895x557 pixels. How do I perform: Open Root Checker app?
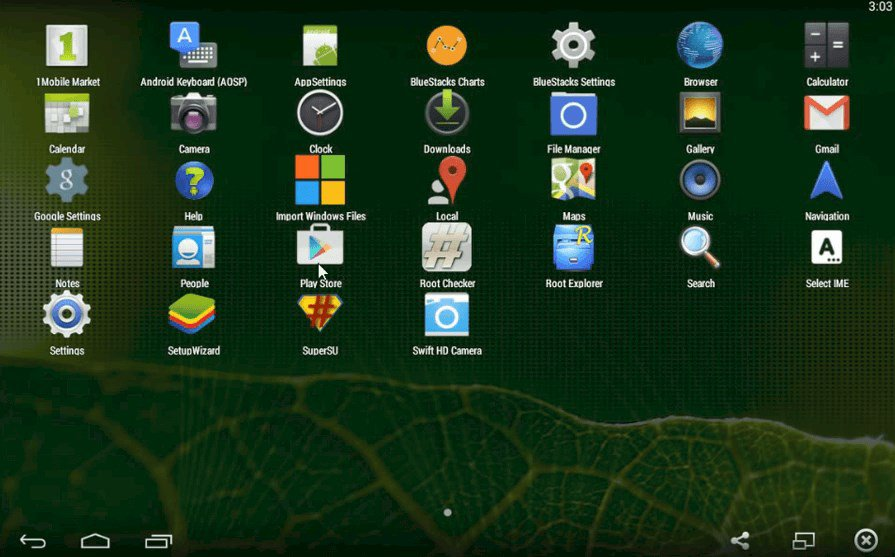pyautogui.click(x=447, y=247)
